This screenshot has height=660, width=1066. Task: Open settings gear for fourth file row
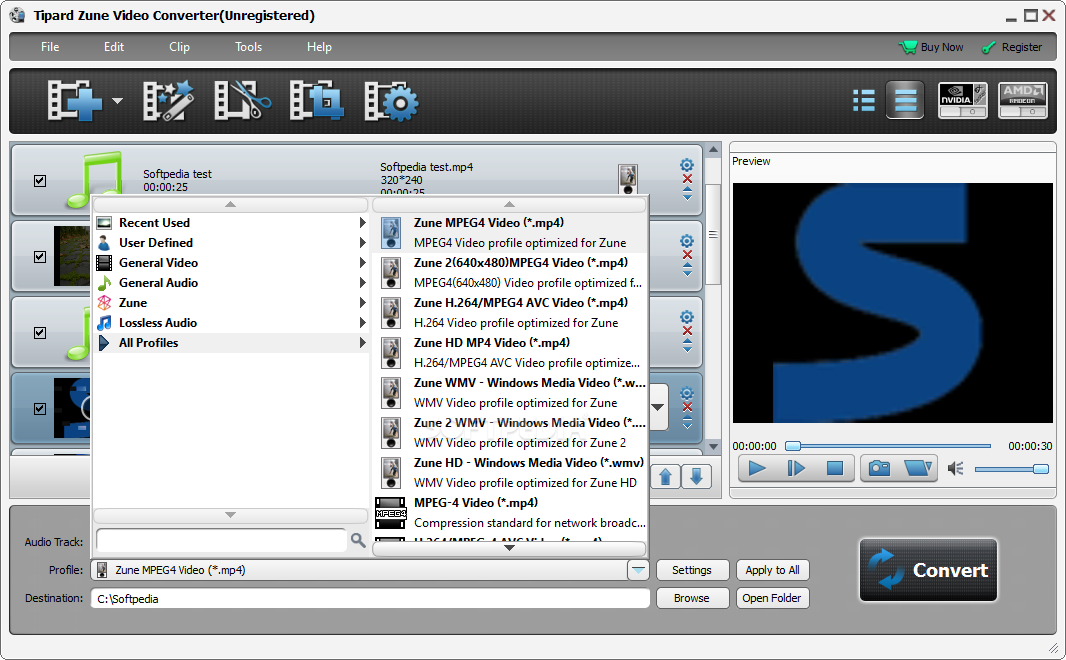687,394
